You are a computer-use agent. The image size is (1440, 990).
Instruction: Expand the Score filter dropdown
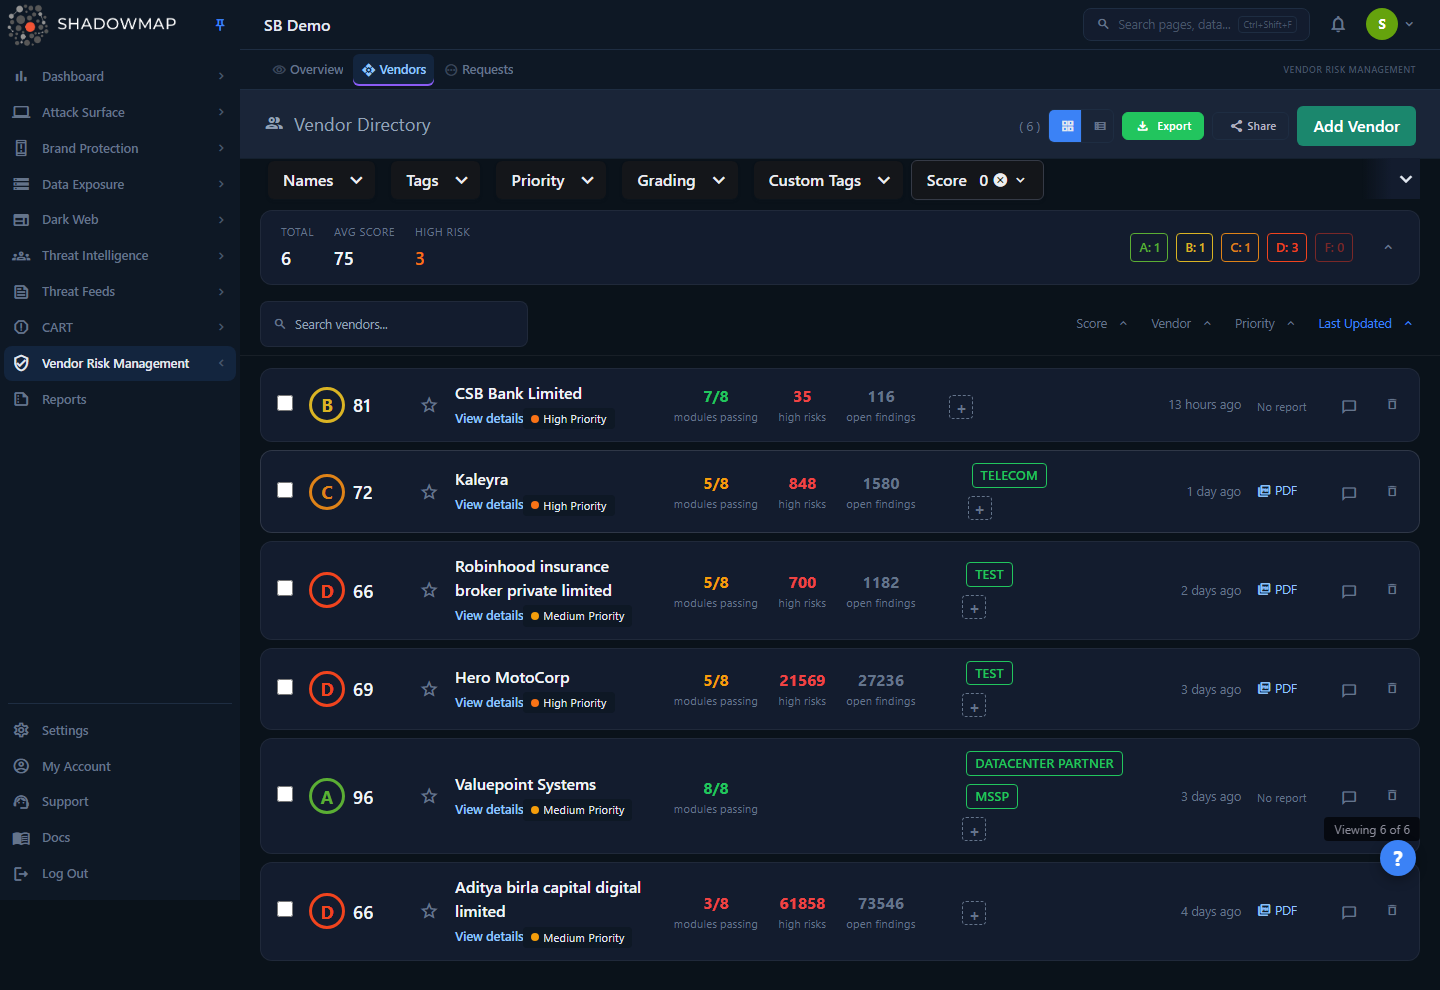coord(1021,180)
